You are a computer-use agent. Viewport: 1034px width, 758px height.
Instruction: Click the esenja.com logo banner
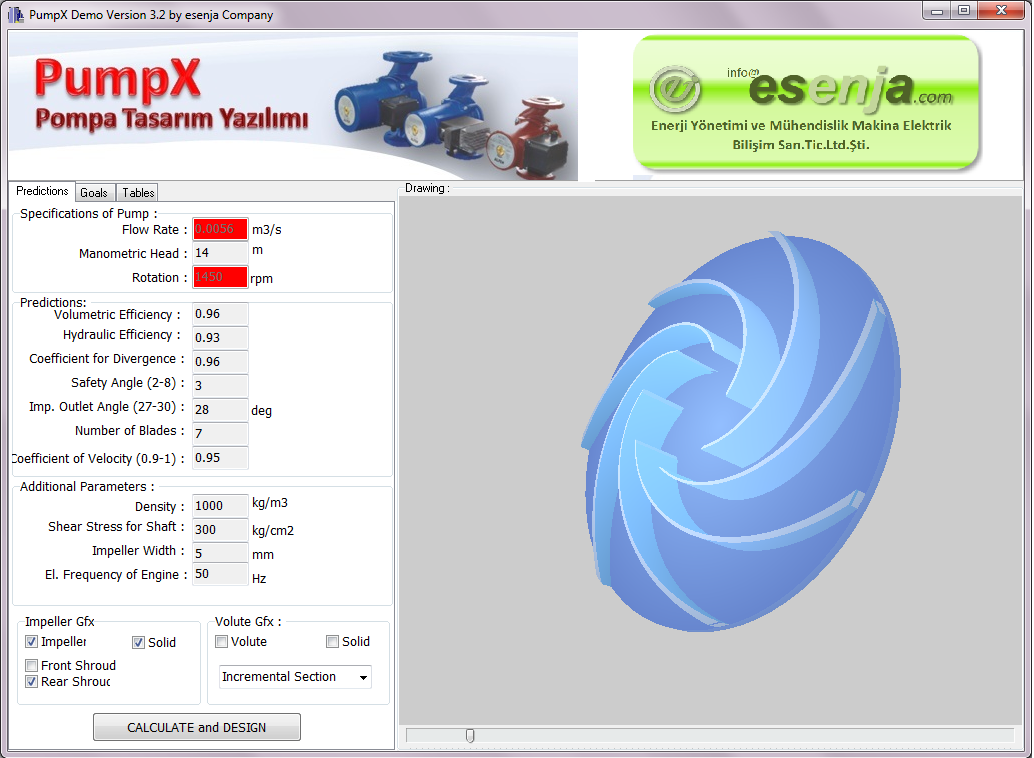coord(806,103)
